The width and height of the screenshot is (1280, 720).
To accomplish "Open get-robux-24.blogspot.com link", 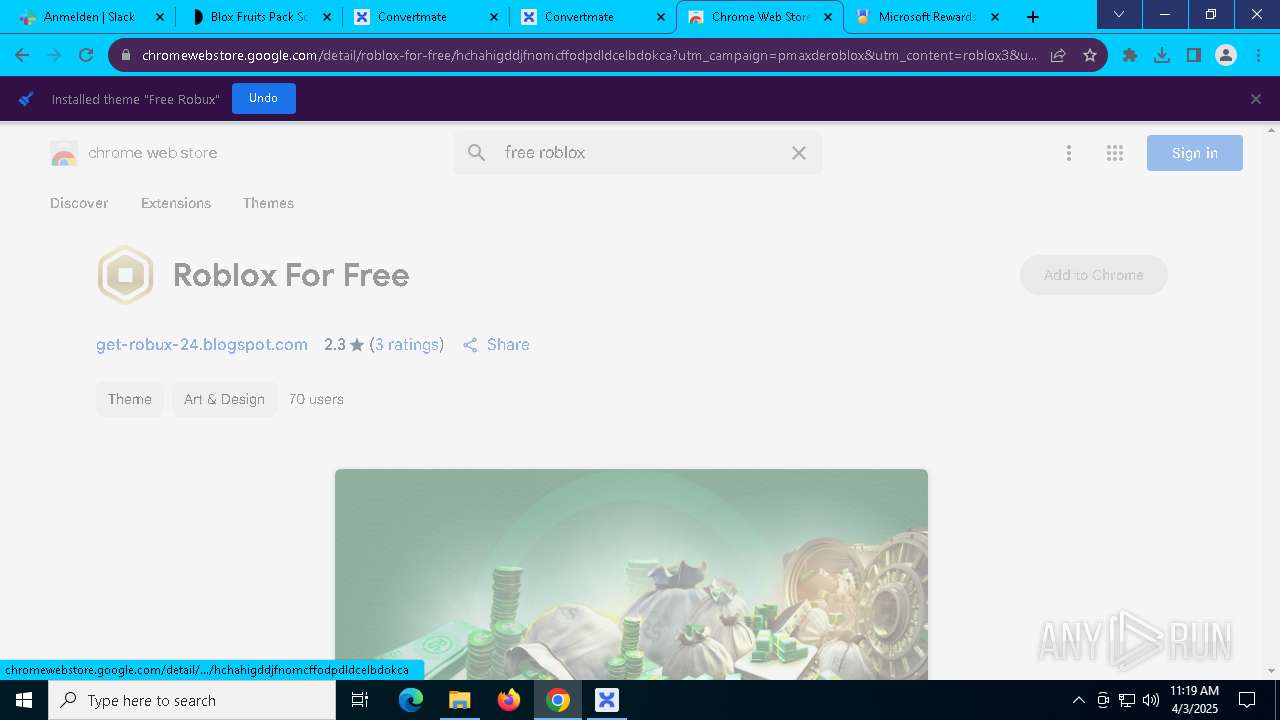I will click(x=202, y=344).
